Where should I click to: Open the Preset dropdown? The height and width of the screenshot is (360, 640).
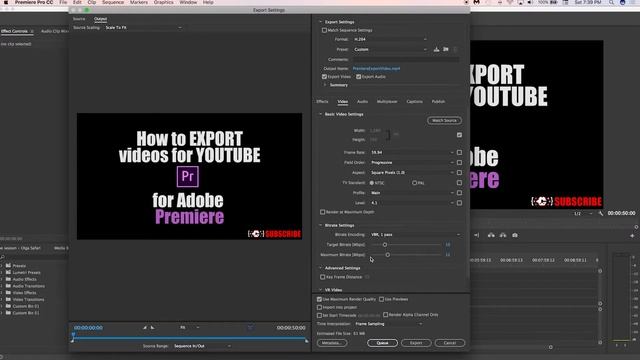[390, 49]
